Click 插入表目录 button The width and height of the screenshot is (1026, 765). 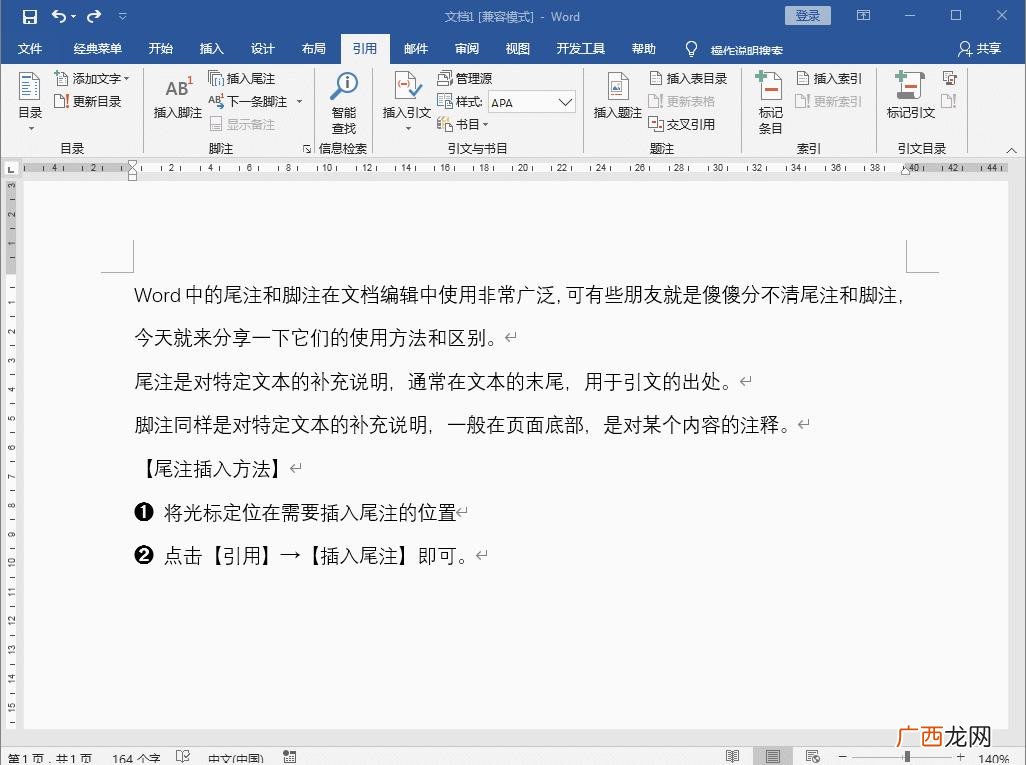click(x=688, y=79)
